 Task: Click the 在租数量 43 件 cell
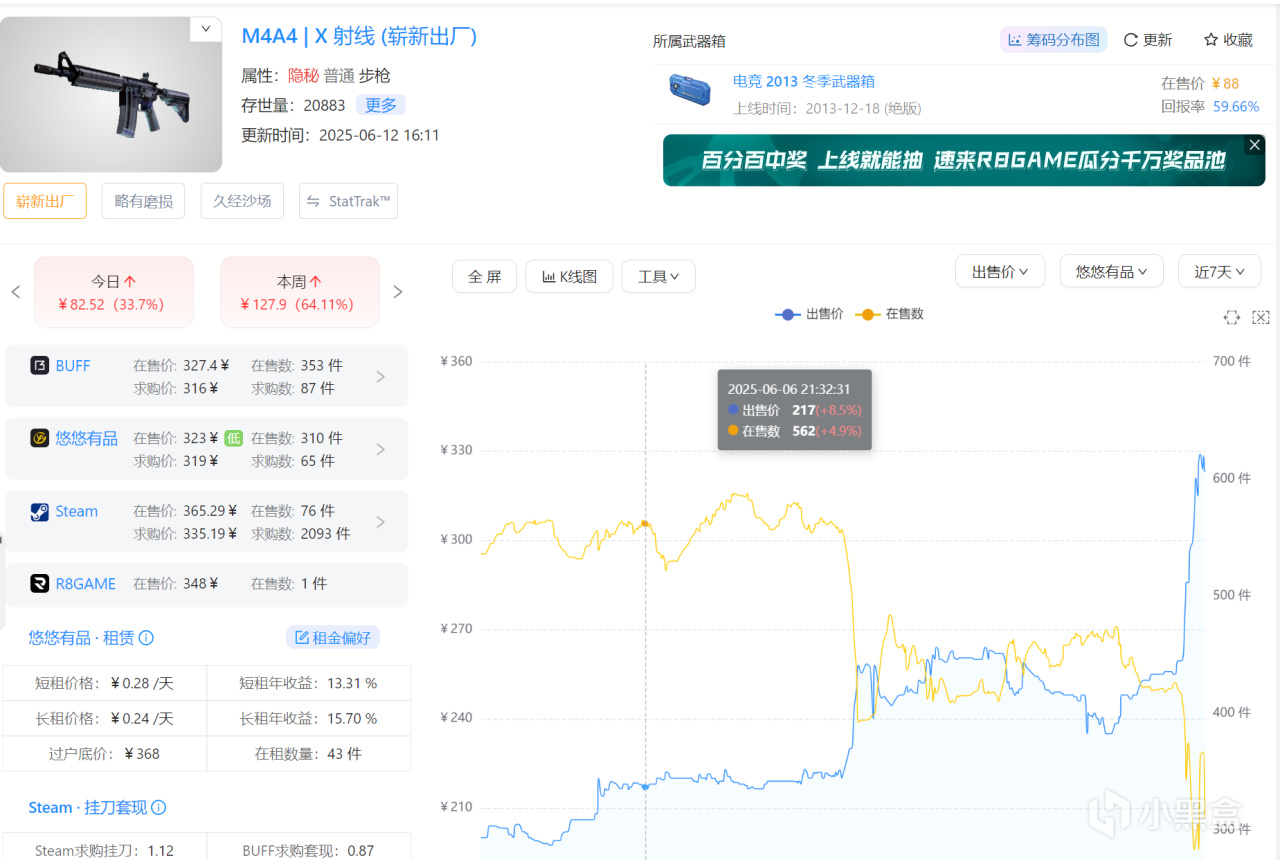pyautogui.click(x=308, y=754)
